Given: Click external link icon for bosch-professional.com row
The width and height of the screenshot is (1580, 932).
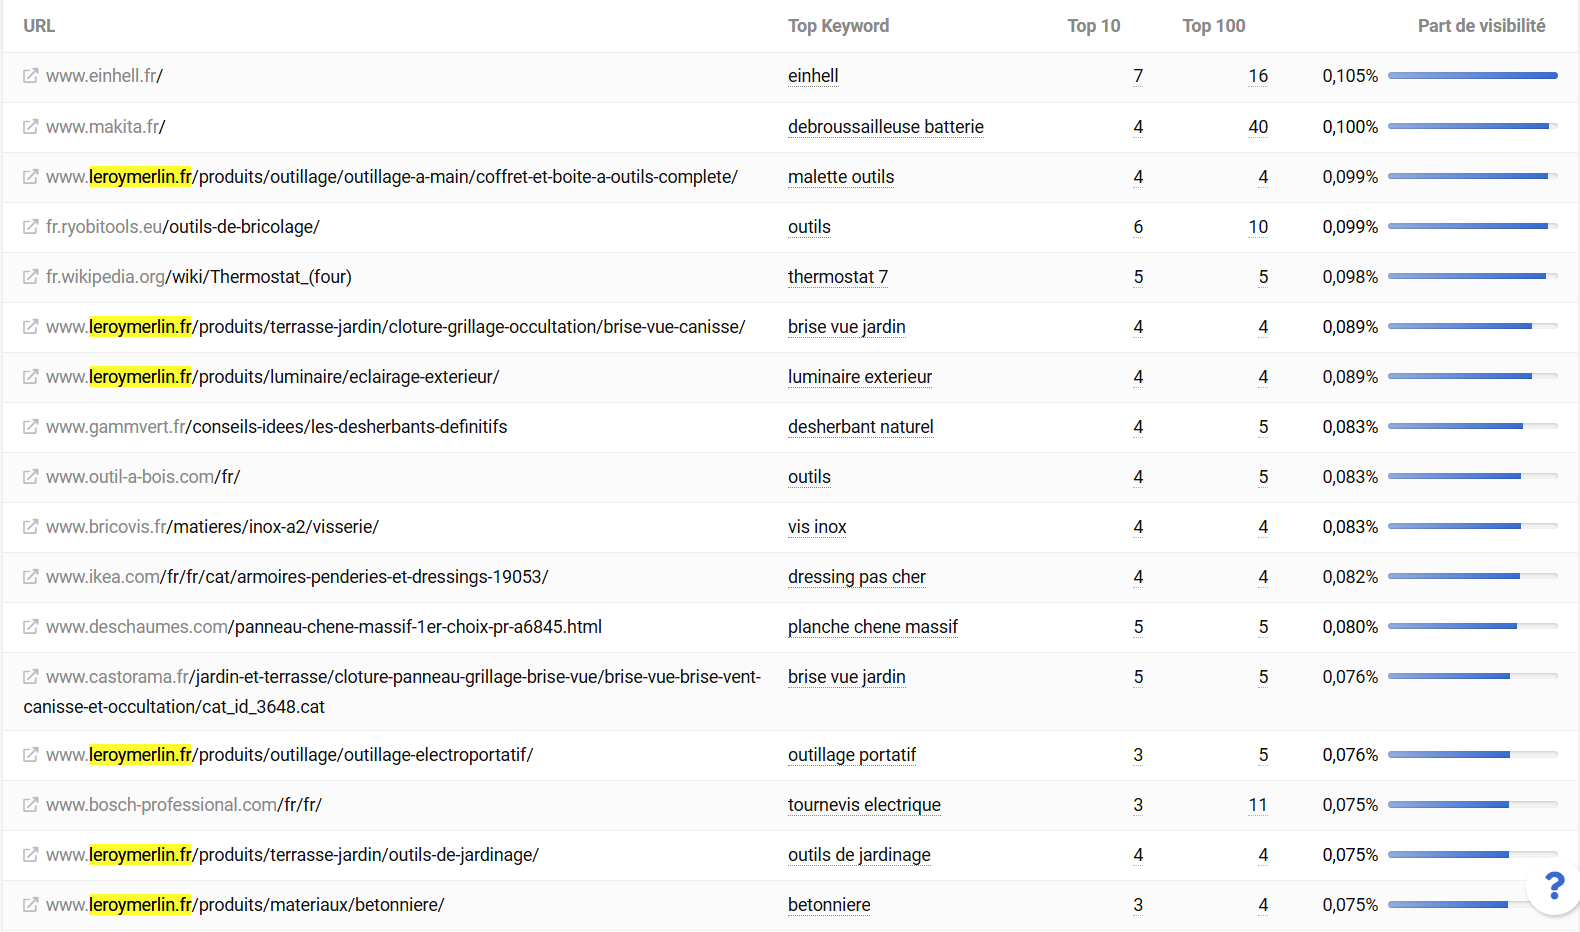Looking at the screenshot, I should 31,805.
